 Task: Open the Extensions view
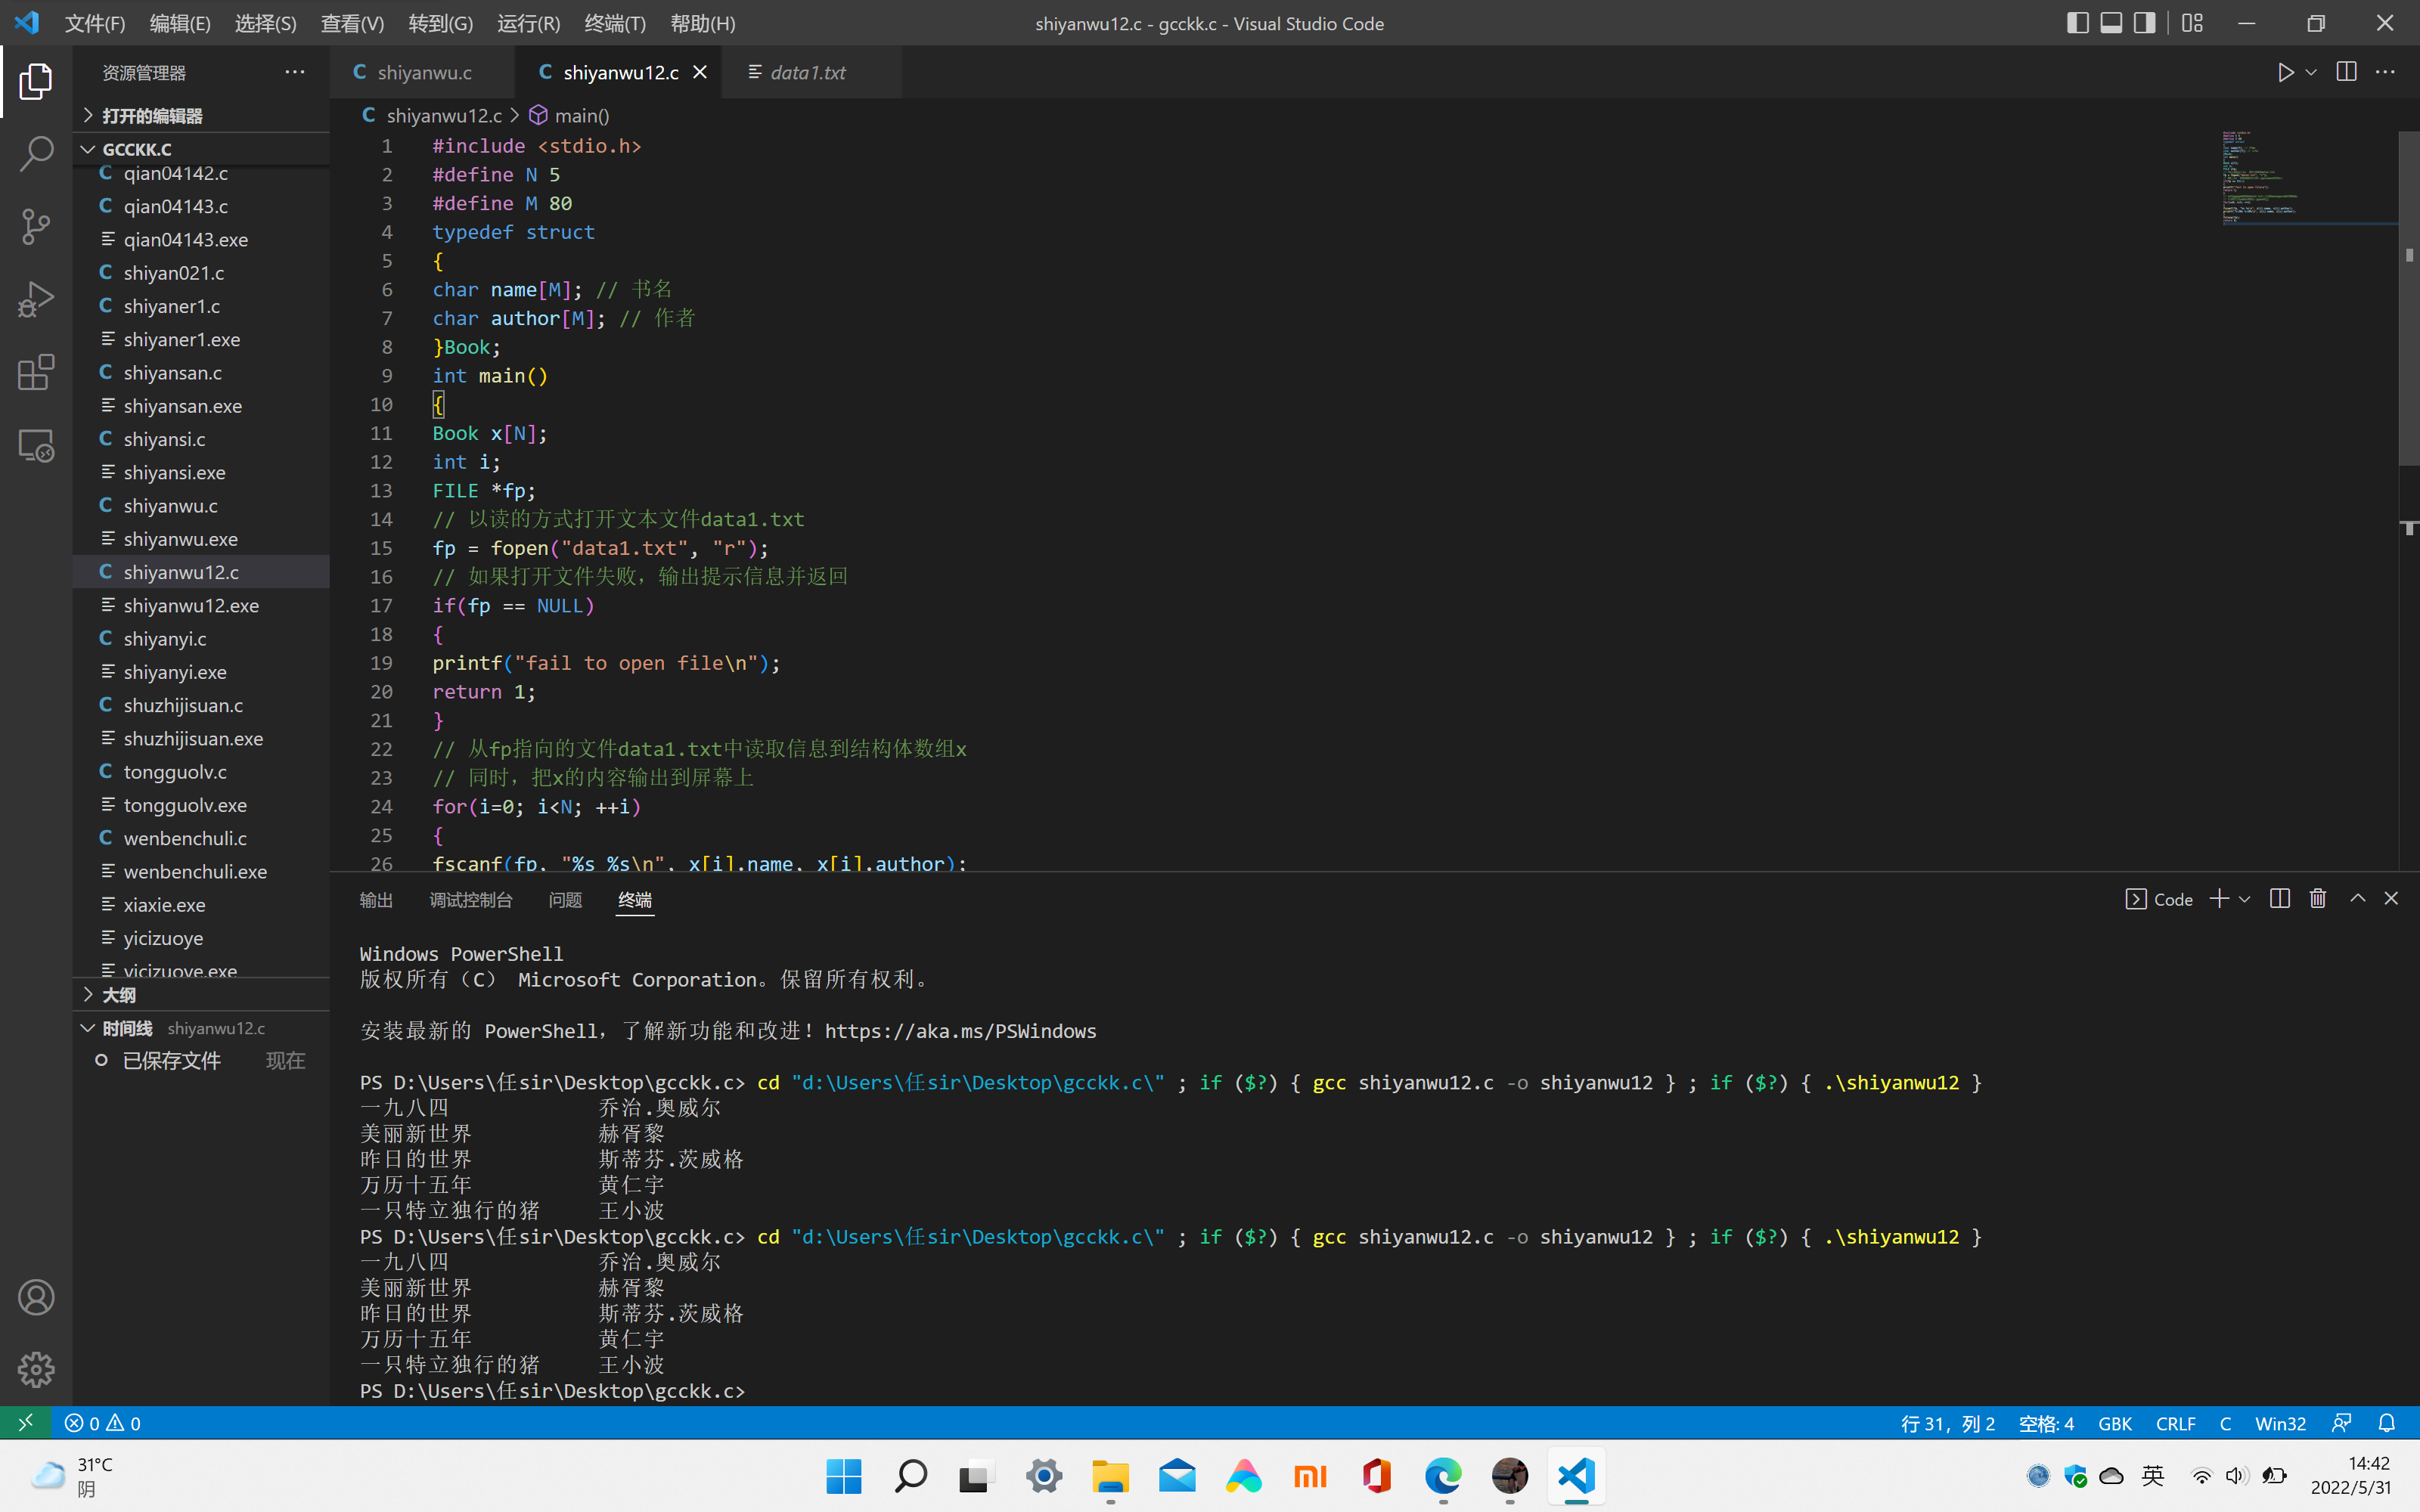pyautogui.click(x=36, y=373)
